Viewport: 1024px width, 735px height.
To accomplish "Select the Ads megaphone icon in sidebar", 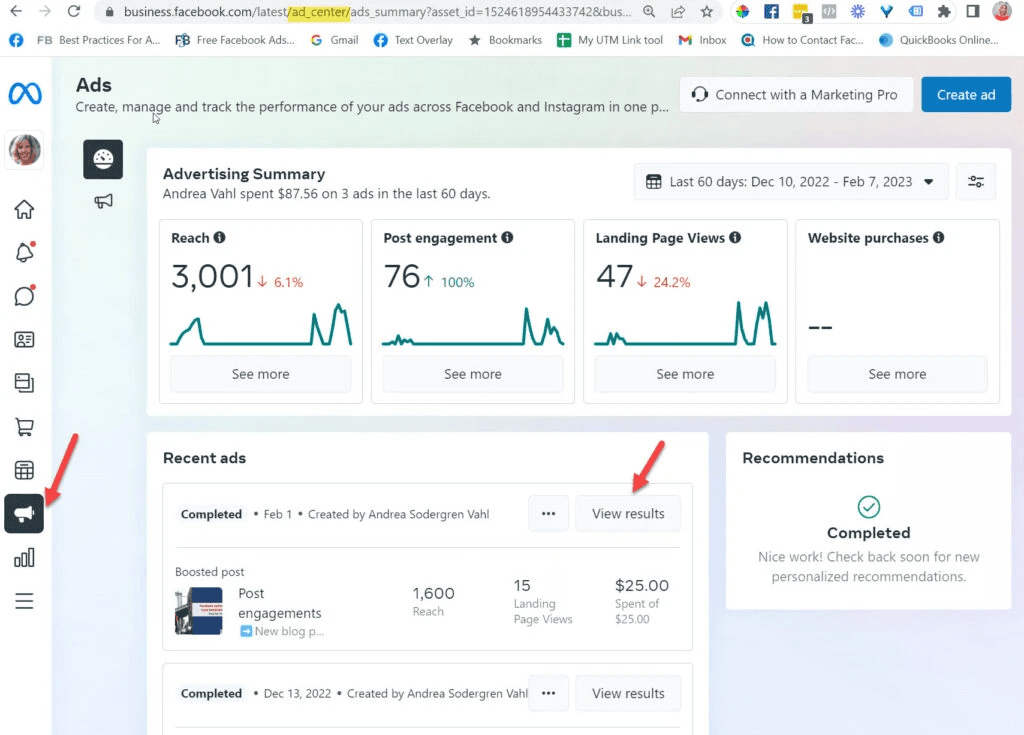I will coord(24,514).
